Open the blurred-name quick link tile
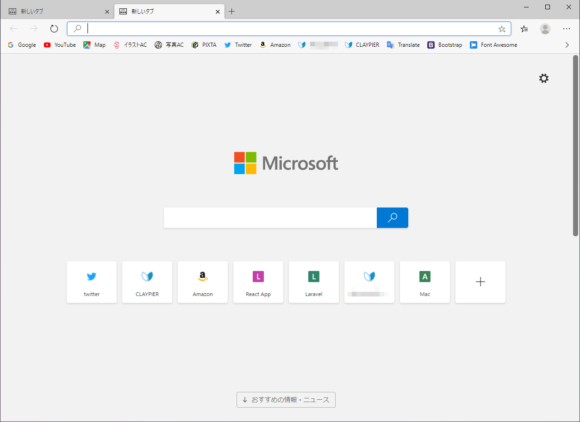The height and width of the screenshot is (422, 580). coord(369,282)
